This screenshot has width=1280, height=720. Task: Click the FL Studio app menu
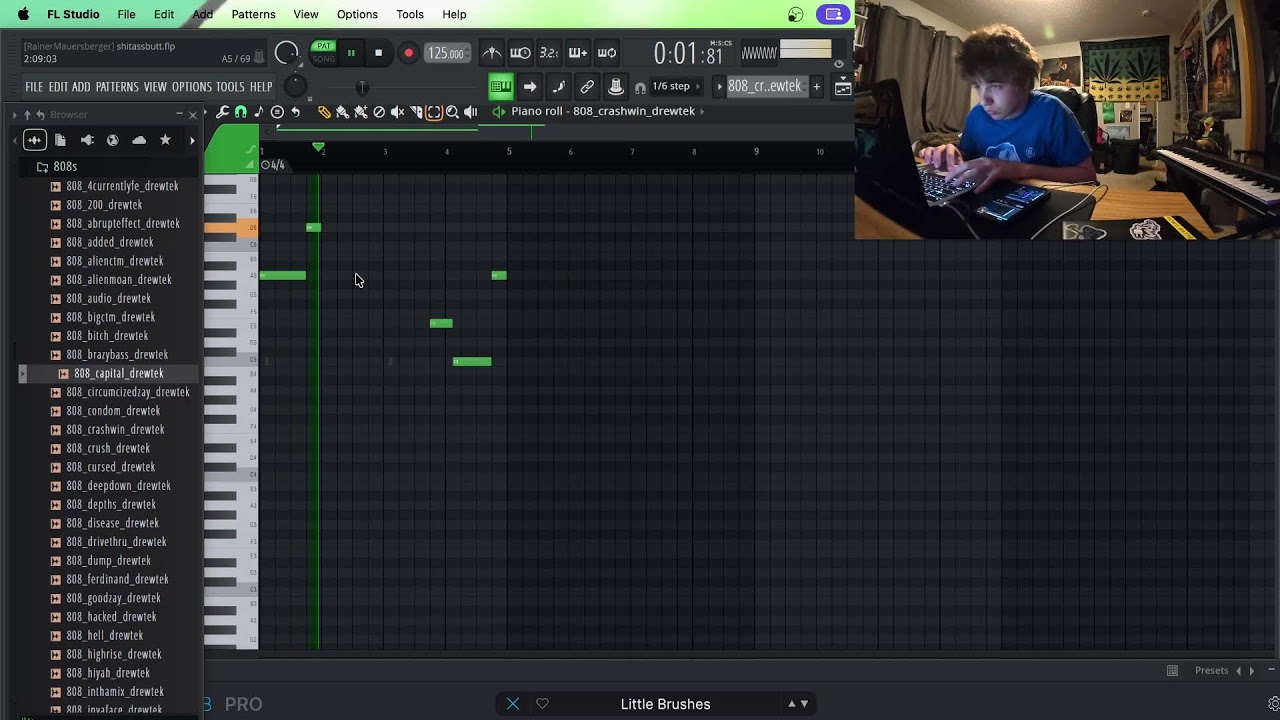point(73,14)
